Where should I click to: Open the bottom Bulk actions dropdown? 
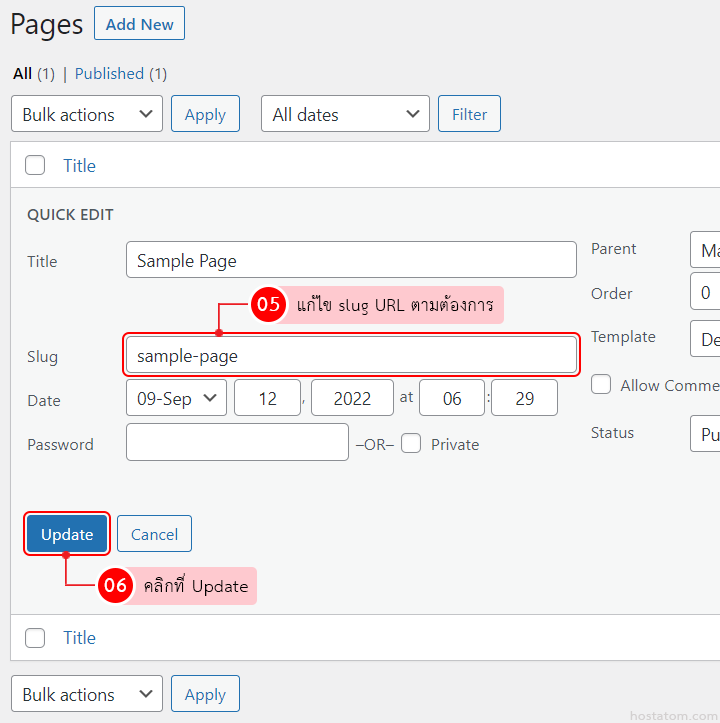pos(87,694)
